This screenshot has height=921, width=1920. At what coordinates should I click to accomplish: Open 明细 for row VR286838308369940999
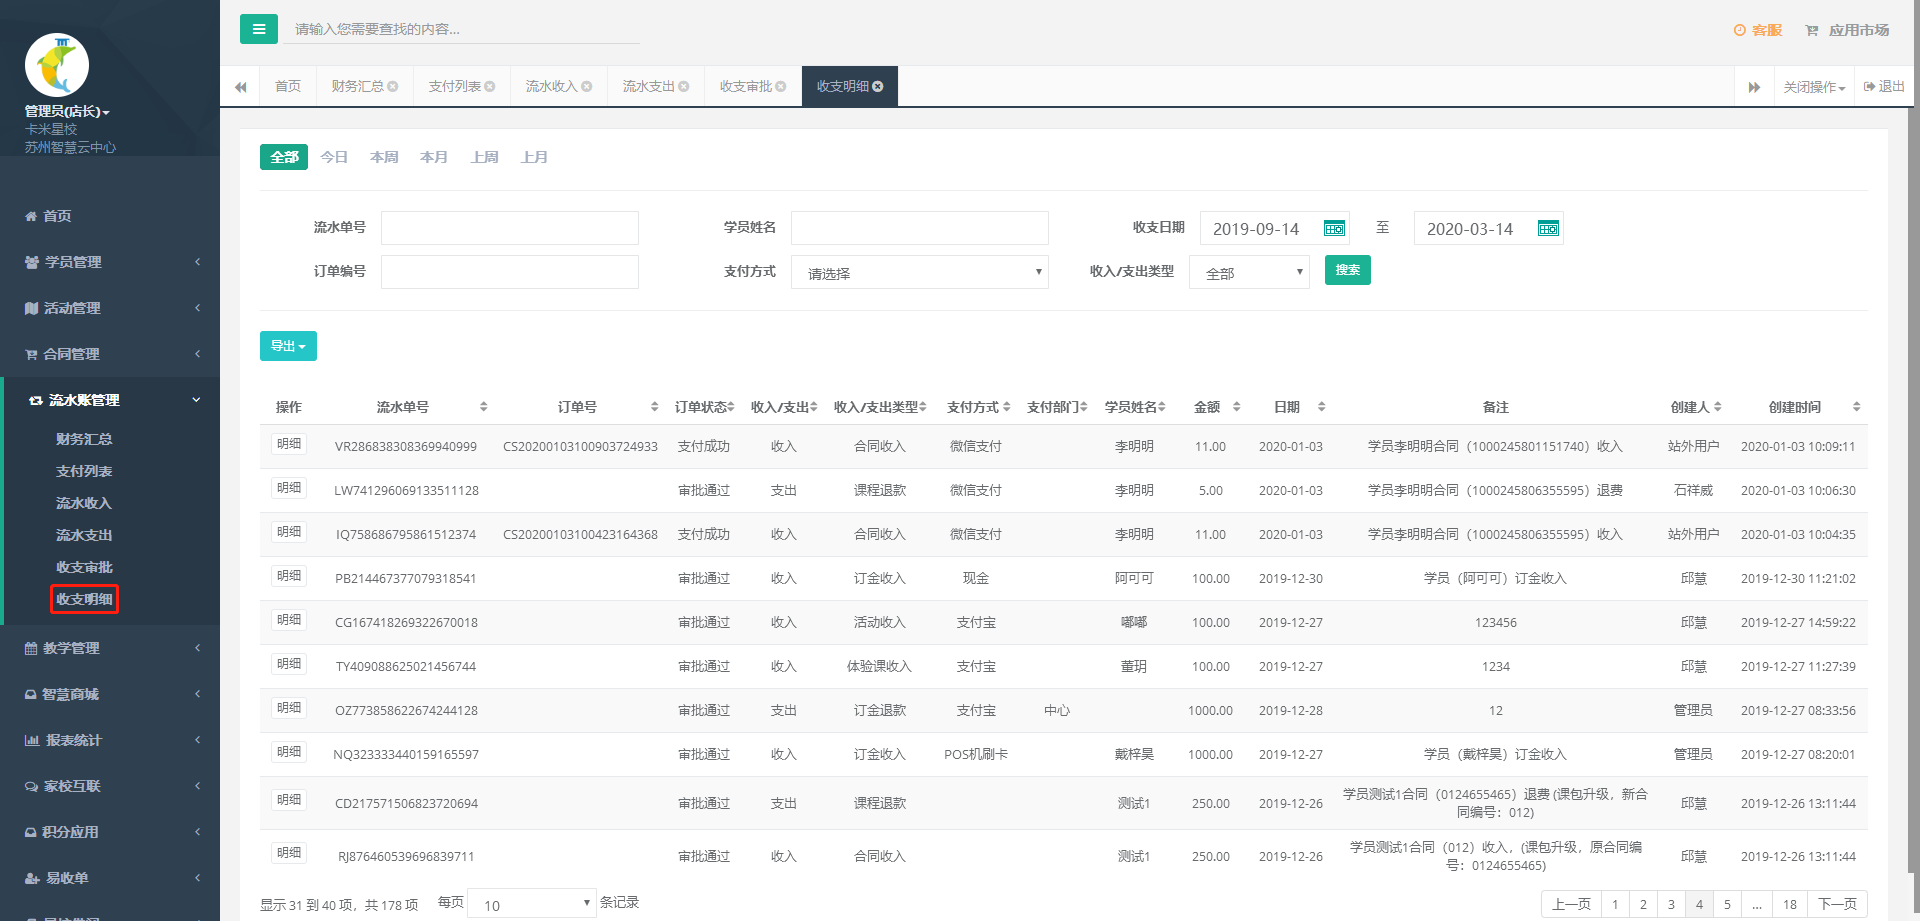pyautogui.click(x=289, y=444)
